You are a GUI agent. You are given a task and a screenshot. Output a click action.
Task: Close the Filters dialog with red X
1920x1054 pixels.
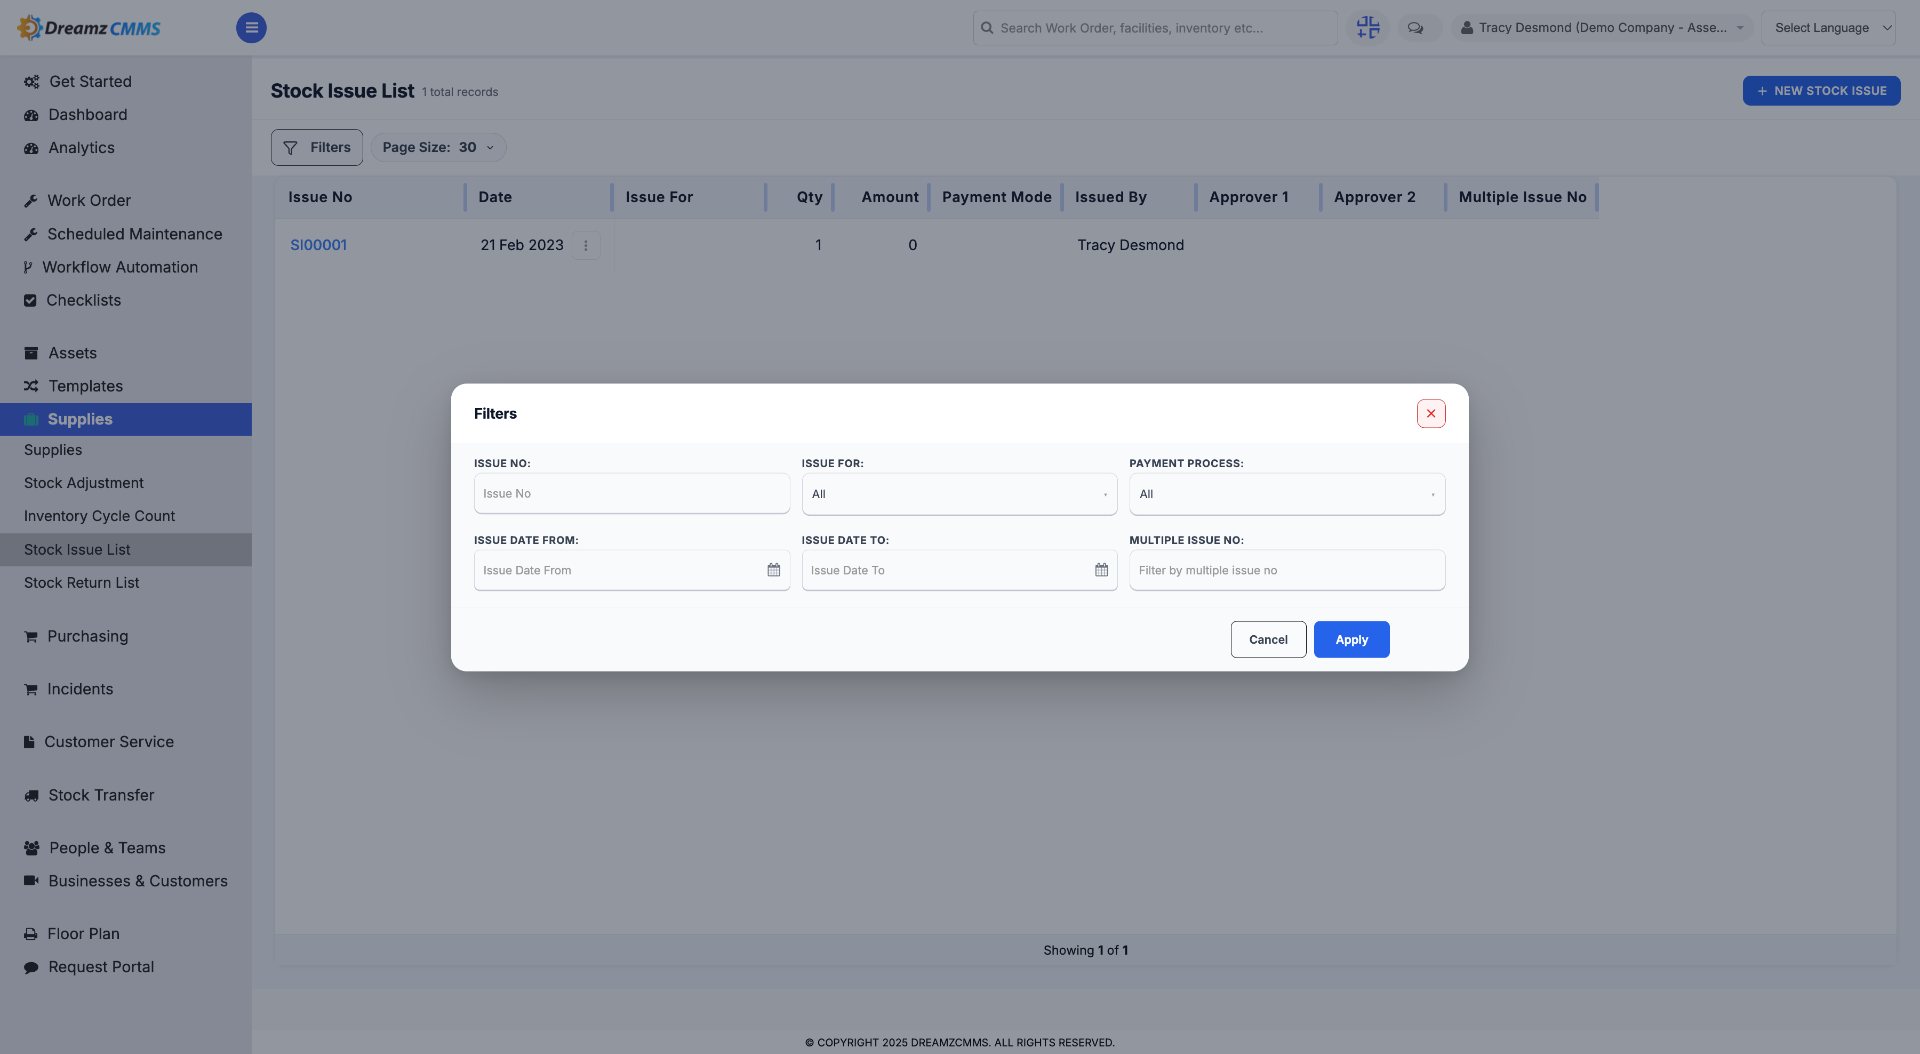(x=1431, y=414)
